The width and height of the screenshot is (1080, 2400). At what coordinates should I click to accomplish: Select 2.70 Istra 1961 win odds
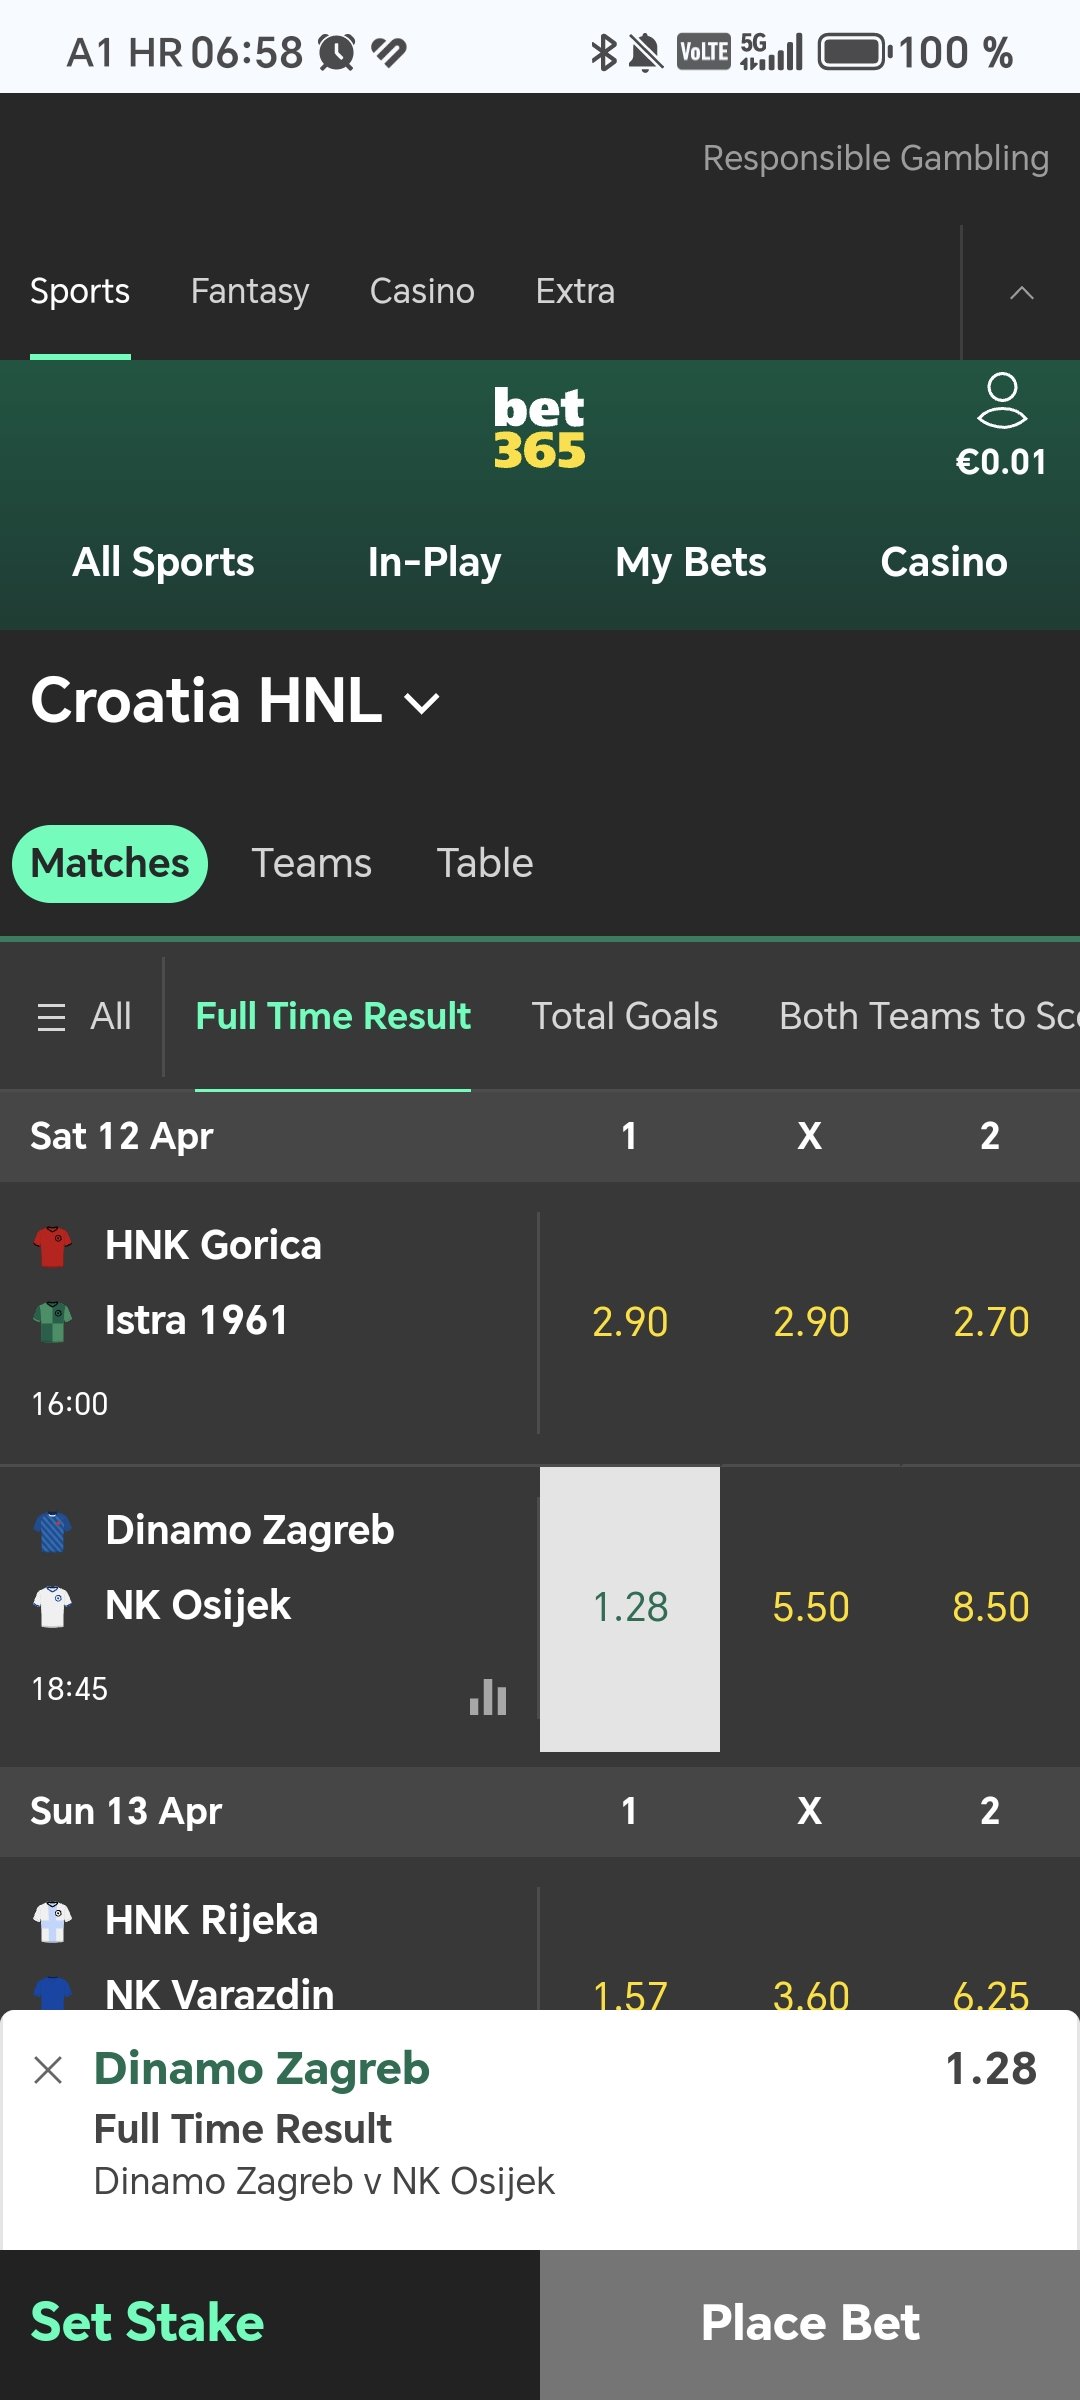tap(990, 1322)
